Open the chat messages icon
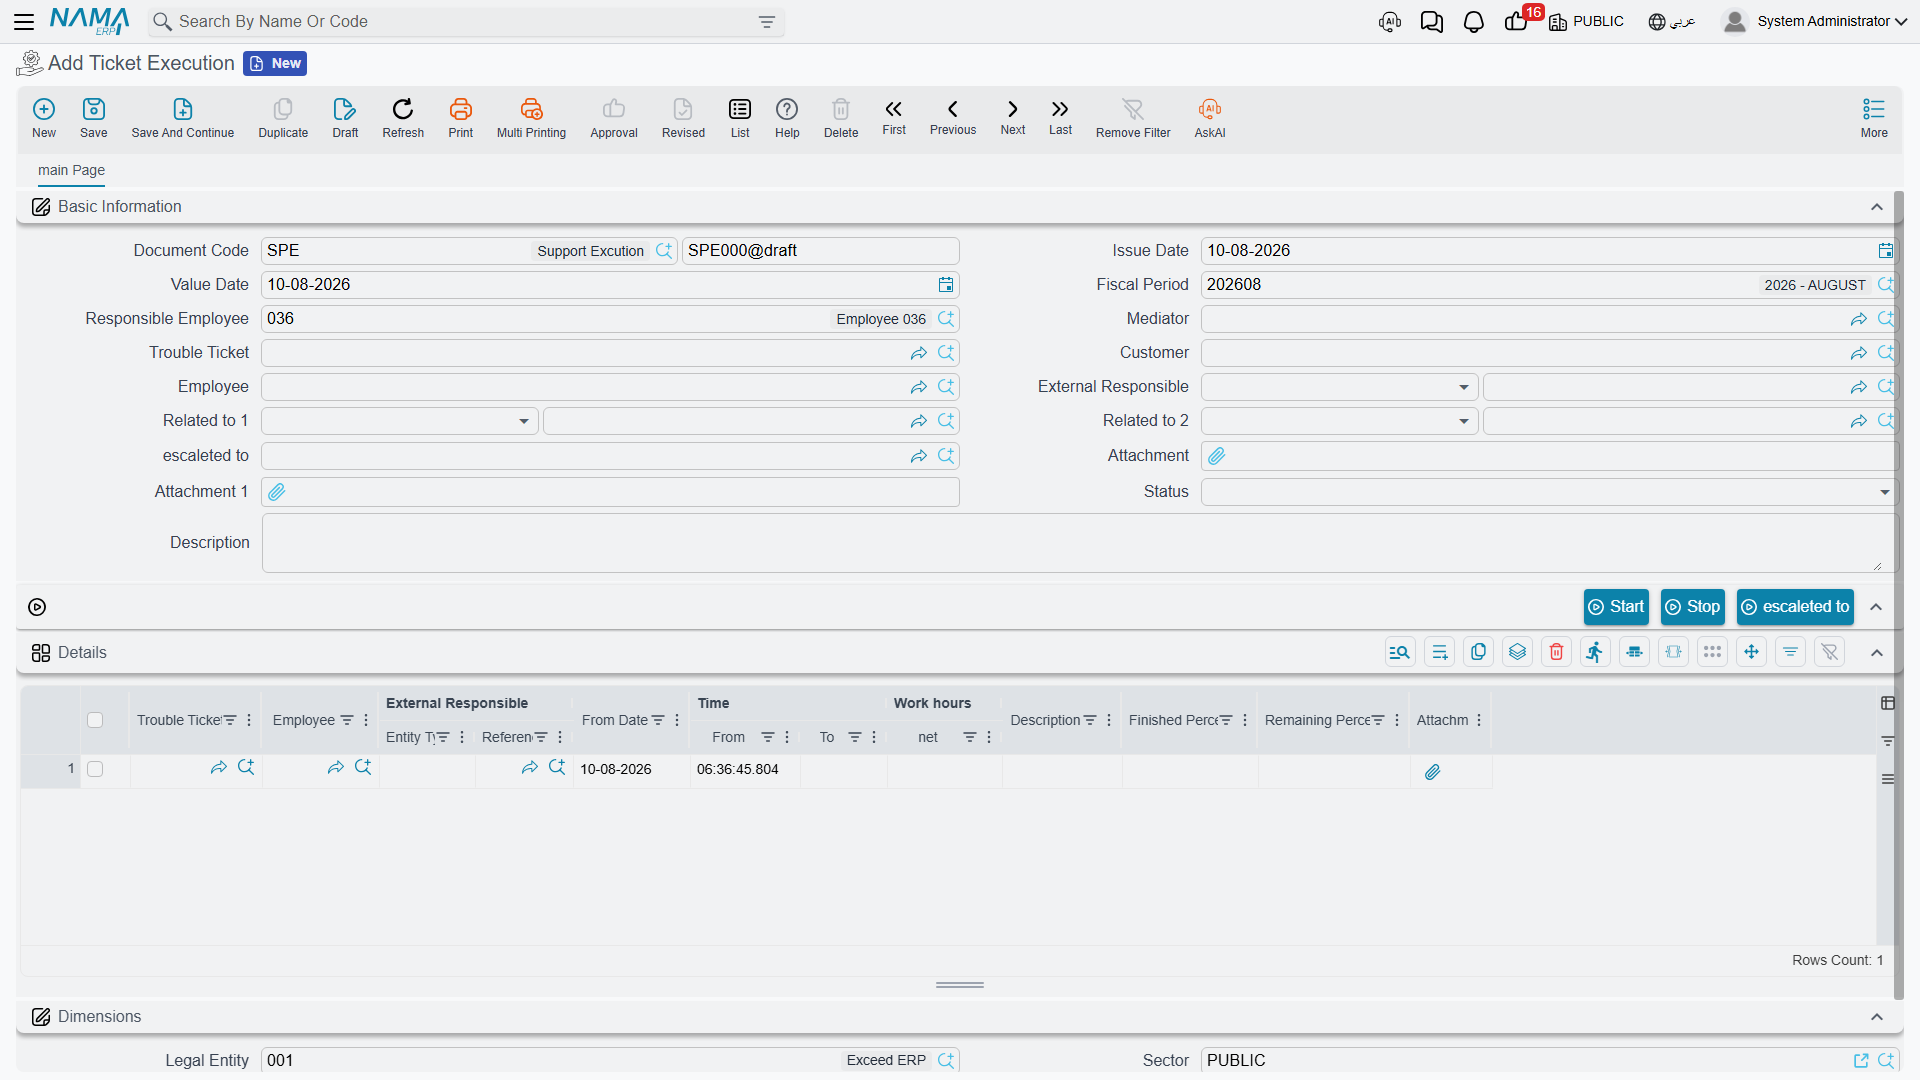 [x=1431, y=21]
